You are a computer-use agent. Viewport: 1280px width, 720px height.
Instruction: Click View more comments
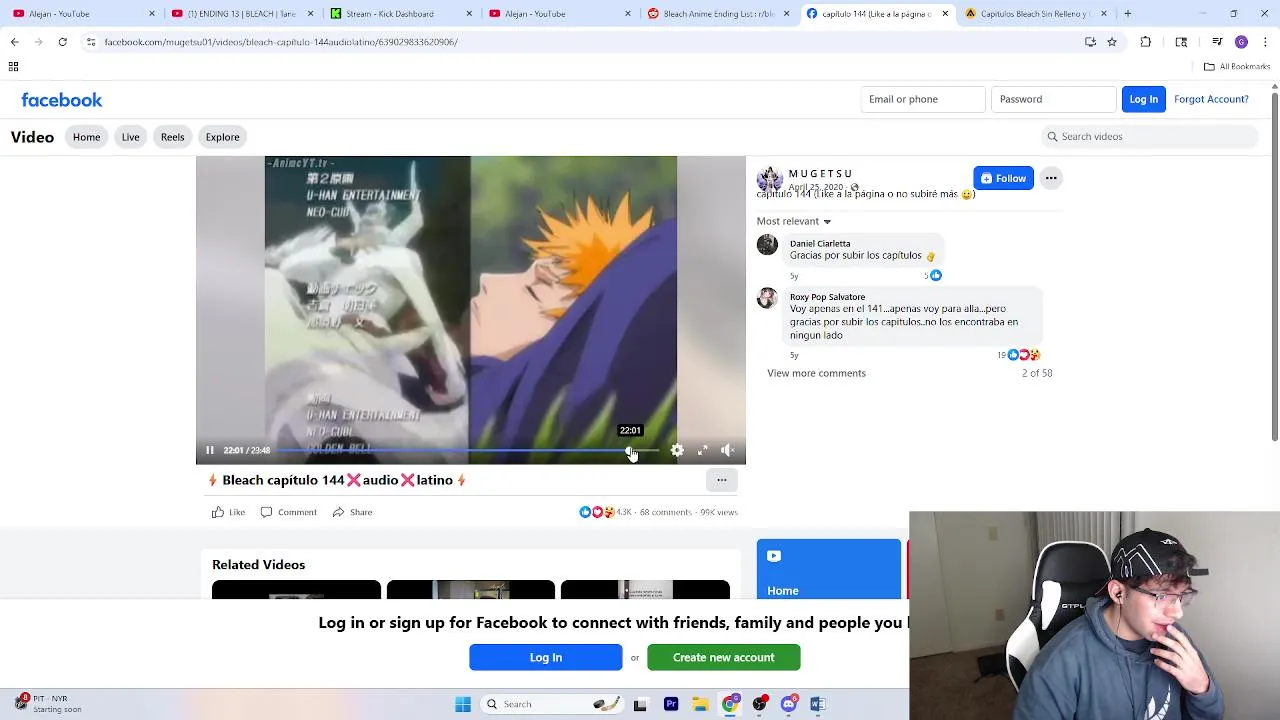coord(816,373)
